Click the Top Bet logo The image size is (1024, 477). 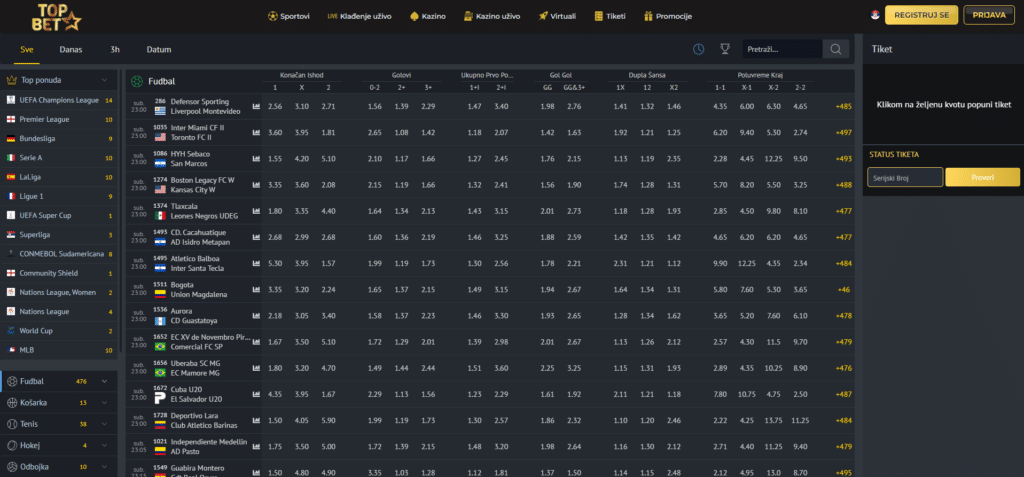pos(57,17)
